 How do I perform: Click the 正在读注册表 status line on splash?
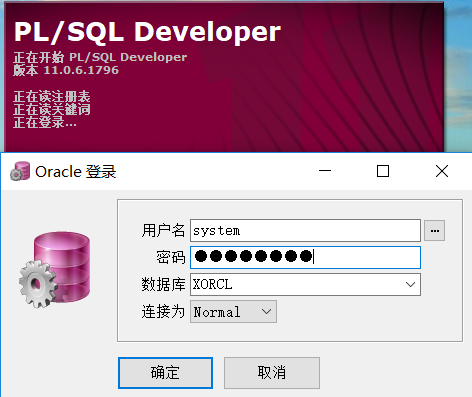pos(52,97)
